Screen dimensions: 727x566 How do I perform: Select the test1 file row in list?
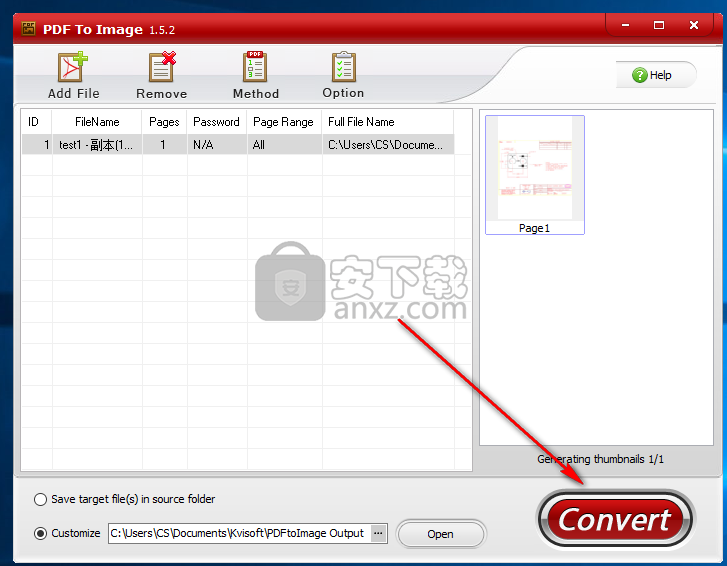[x=96, y=145]
